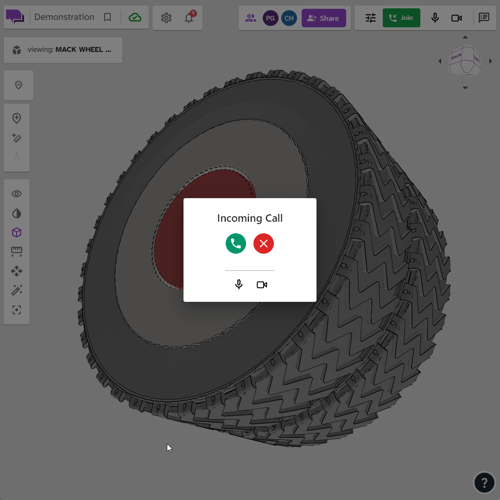
Task: Toggle the visibility eye tool
Action: point(17,194)
